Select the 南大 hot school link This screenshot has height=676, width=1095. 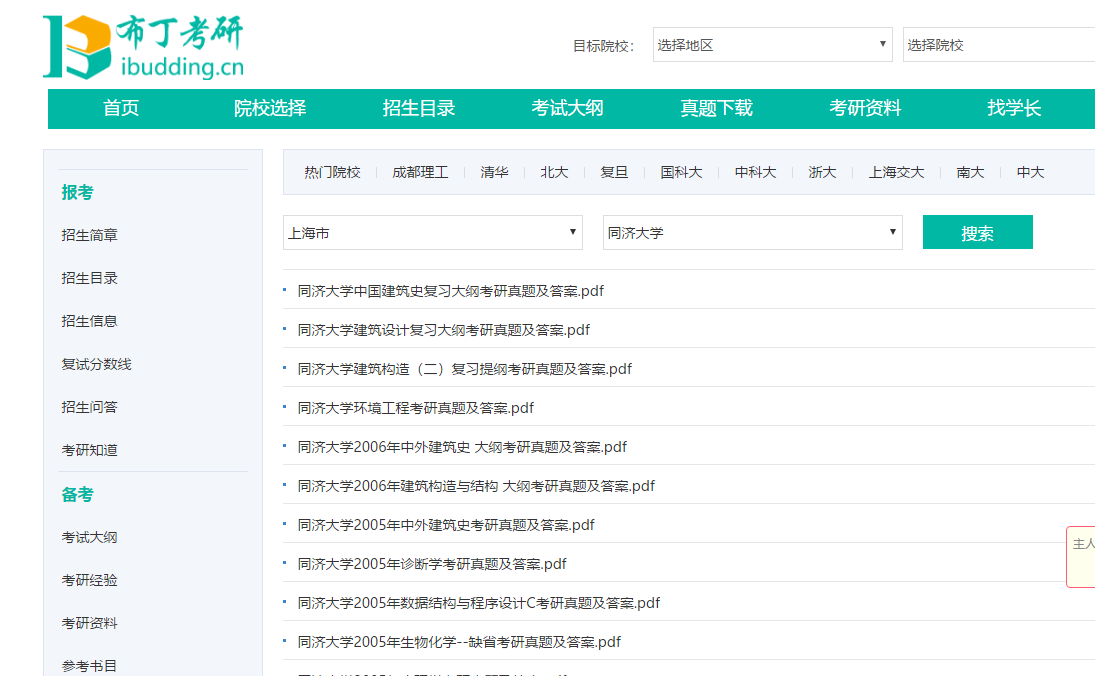coord(970,172)
